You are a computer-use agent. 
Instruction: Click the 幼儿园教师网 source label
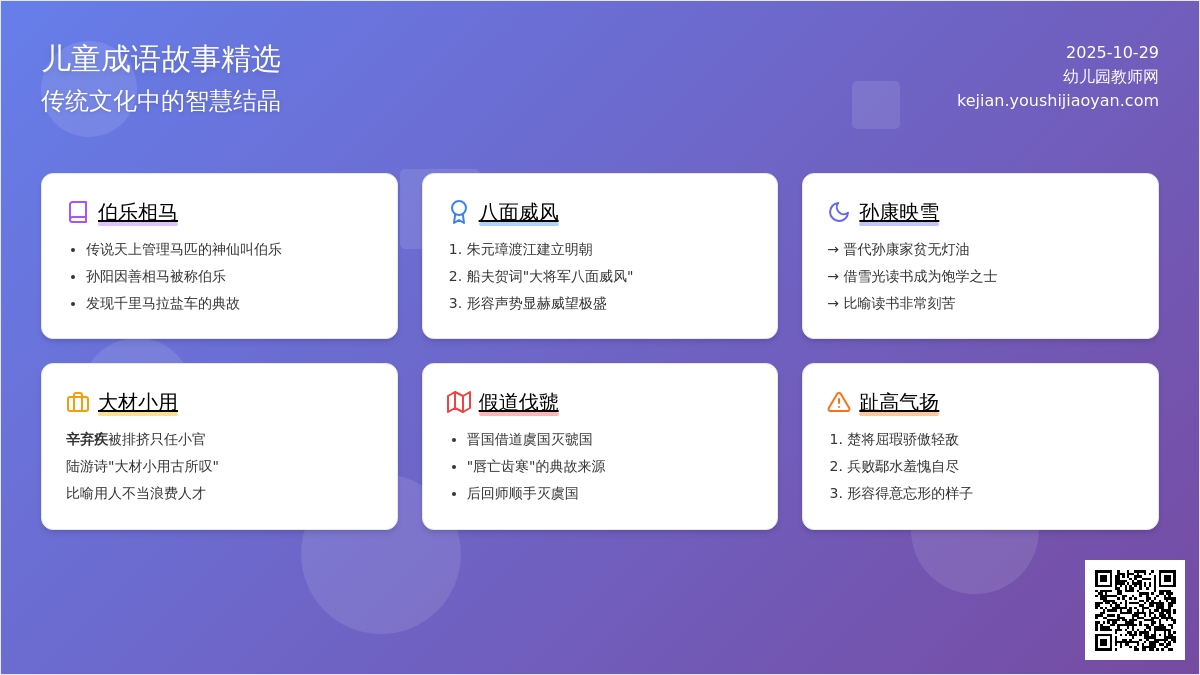pos(1110,76)
